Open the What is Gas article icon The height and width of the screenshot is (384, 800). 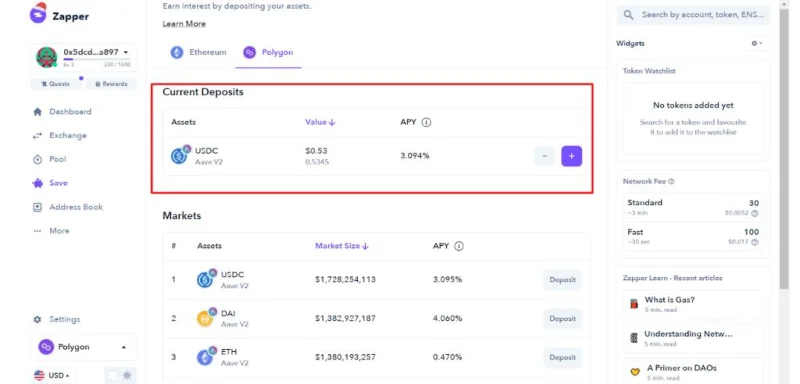[x=634, y=304]
